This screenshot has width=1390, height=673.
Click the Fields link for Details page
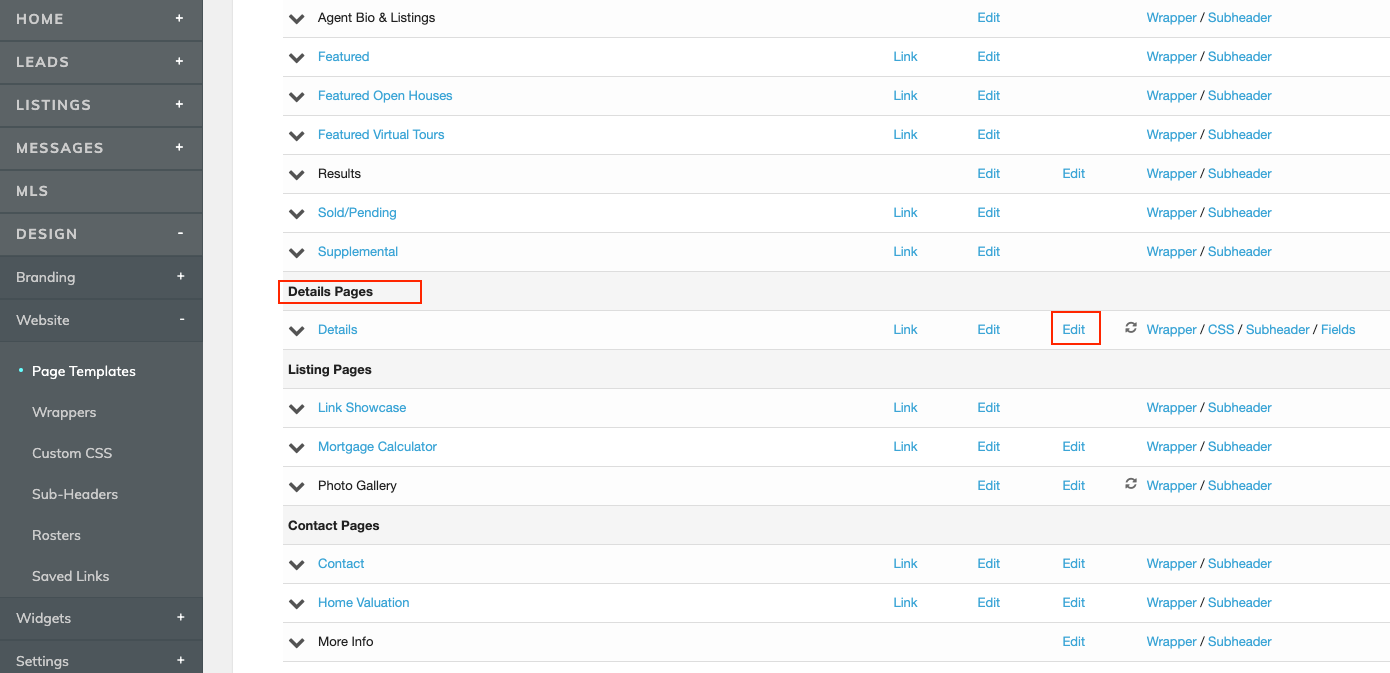tap(1338, 329)
